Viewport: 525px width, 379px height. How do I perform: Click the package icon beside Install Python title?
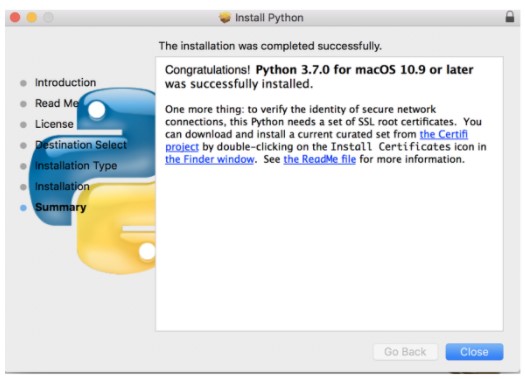point(225,17)
